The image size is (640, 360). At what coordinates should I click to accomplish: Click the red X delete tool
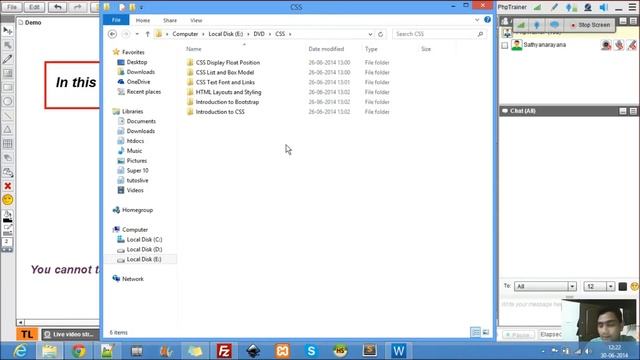point(7,186)
